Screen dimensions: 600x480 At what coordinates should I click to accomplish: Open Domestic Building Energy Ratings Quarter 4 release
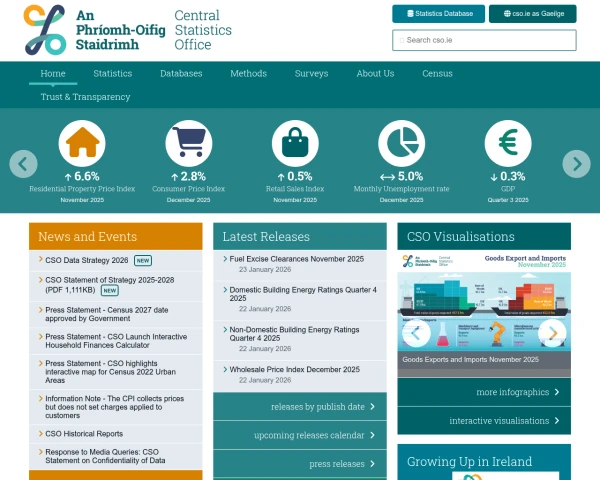(x=303, y=294)
